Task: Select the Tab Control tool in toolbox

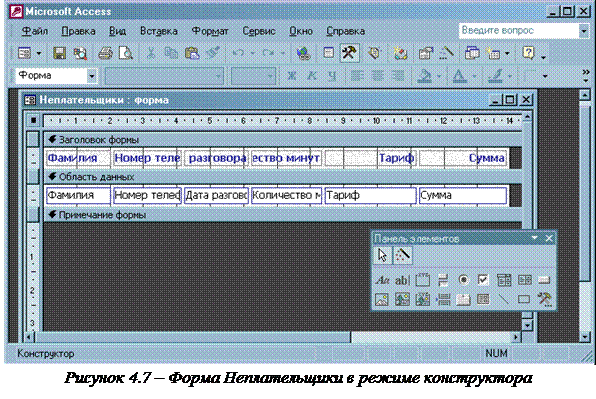Action: (463, 299)
